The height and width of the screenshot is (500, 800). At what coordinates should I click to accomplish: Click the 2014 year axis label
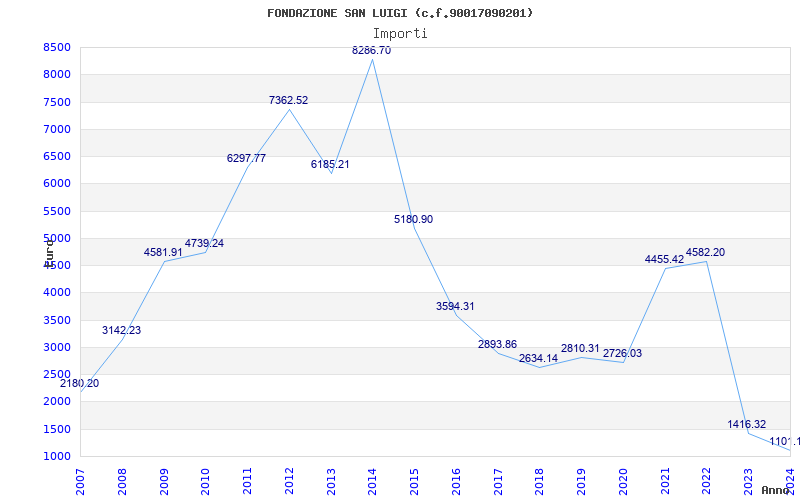pyautogui.click(x=372, y=482)
